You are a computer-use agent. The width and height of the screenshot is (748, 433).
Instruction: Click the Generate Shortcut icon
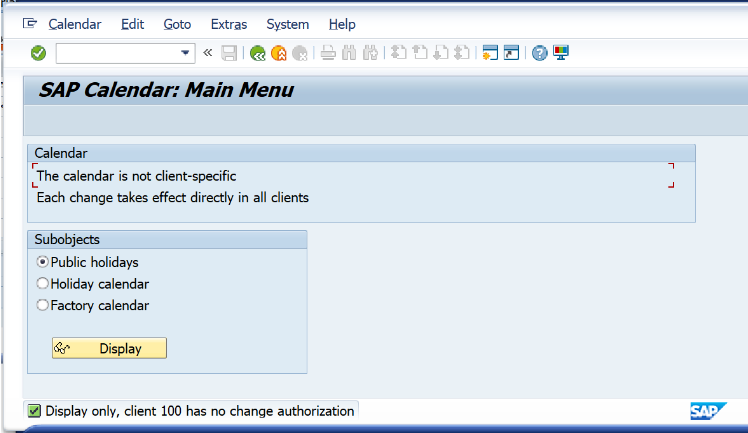[511, 52]
